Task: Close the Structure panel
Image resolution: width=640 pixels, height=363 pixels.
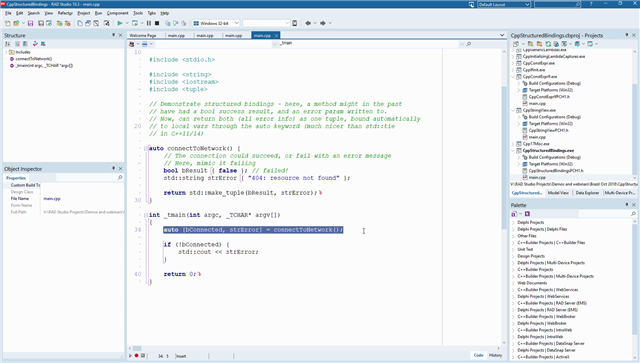Action: (120, 35)
